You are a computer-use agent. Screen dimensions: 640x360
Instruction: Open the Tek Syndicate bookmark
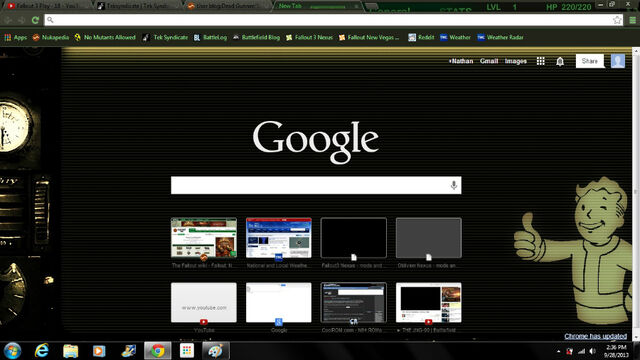(x=165, y=38)
